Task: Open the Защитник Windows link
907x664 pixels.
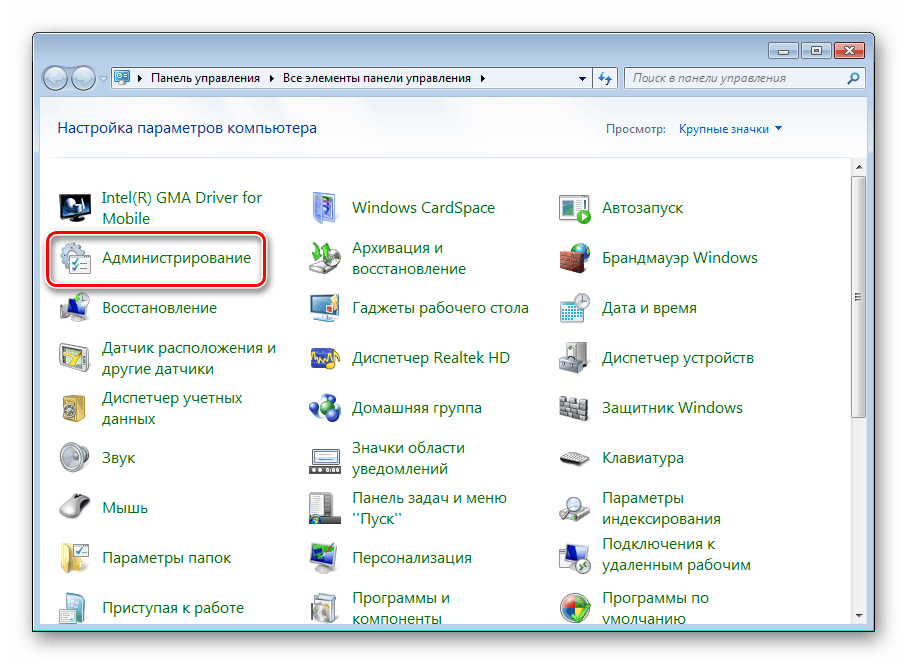Action: [x=672, y=408]
